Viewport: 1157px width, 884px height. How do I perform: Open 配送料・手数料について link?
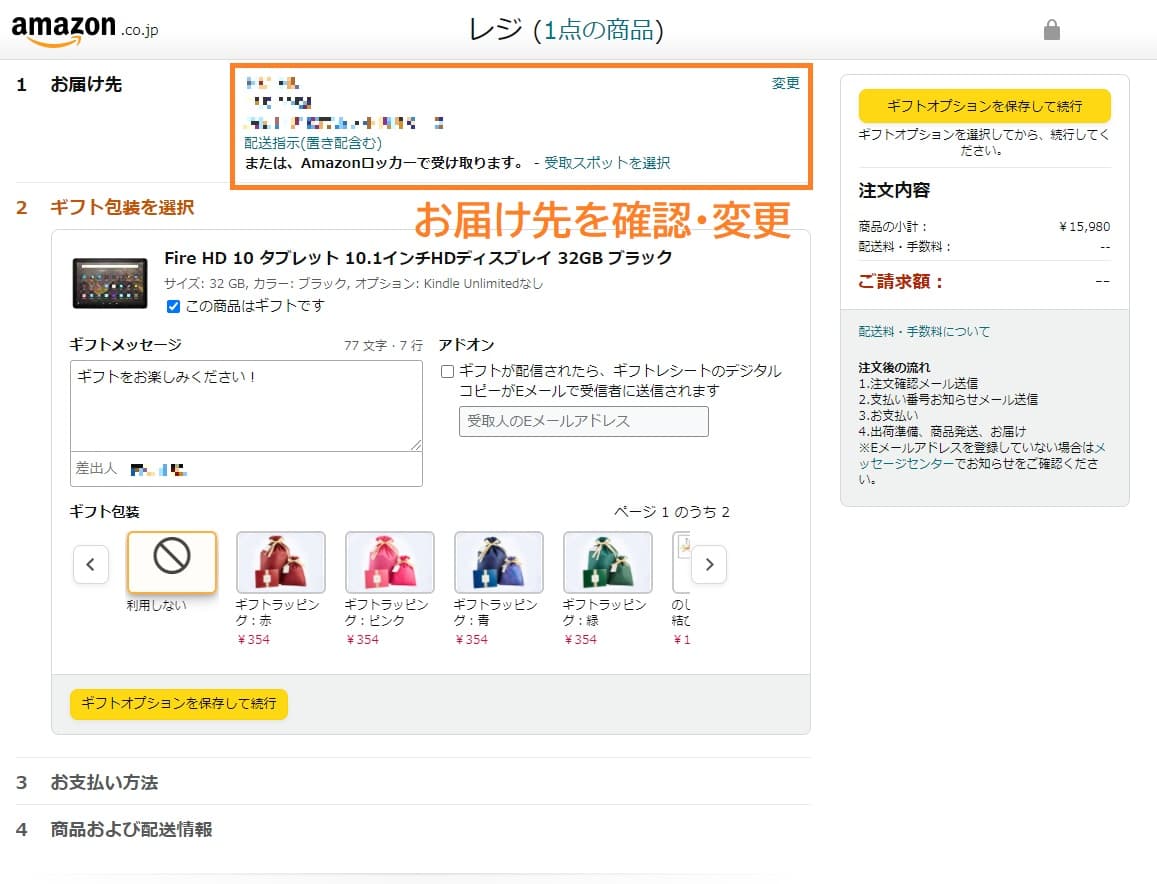(924, 331)
